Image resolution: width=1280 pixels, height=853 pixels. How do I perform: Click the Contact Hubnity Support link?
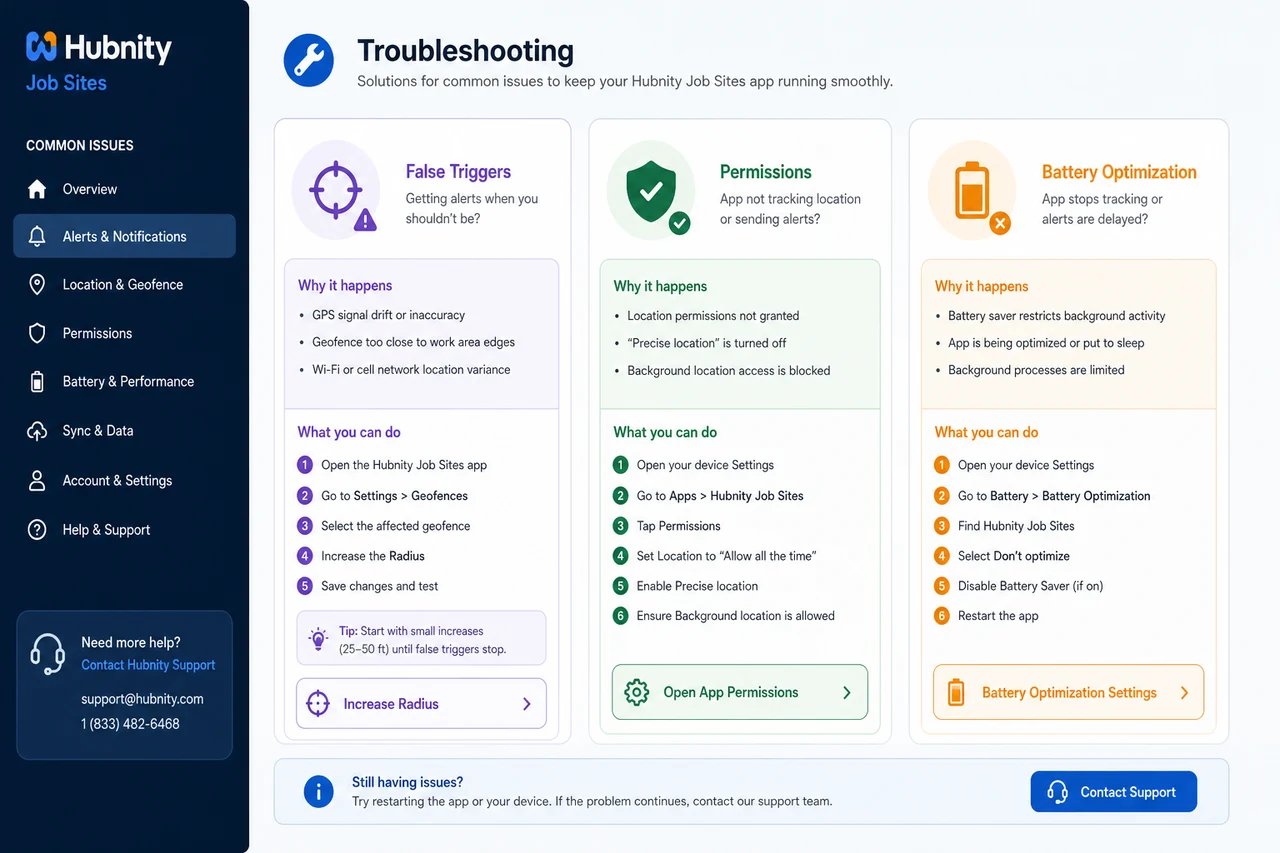point(148,665)
